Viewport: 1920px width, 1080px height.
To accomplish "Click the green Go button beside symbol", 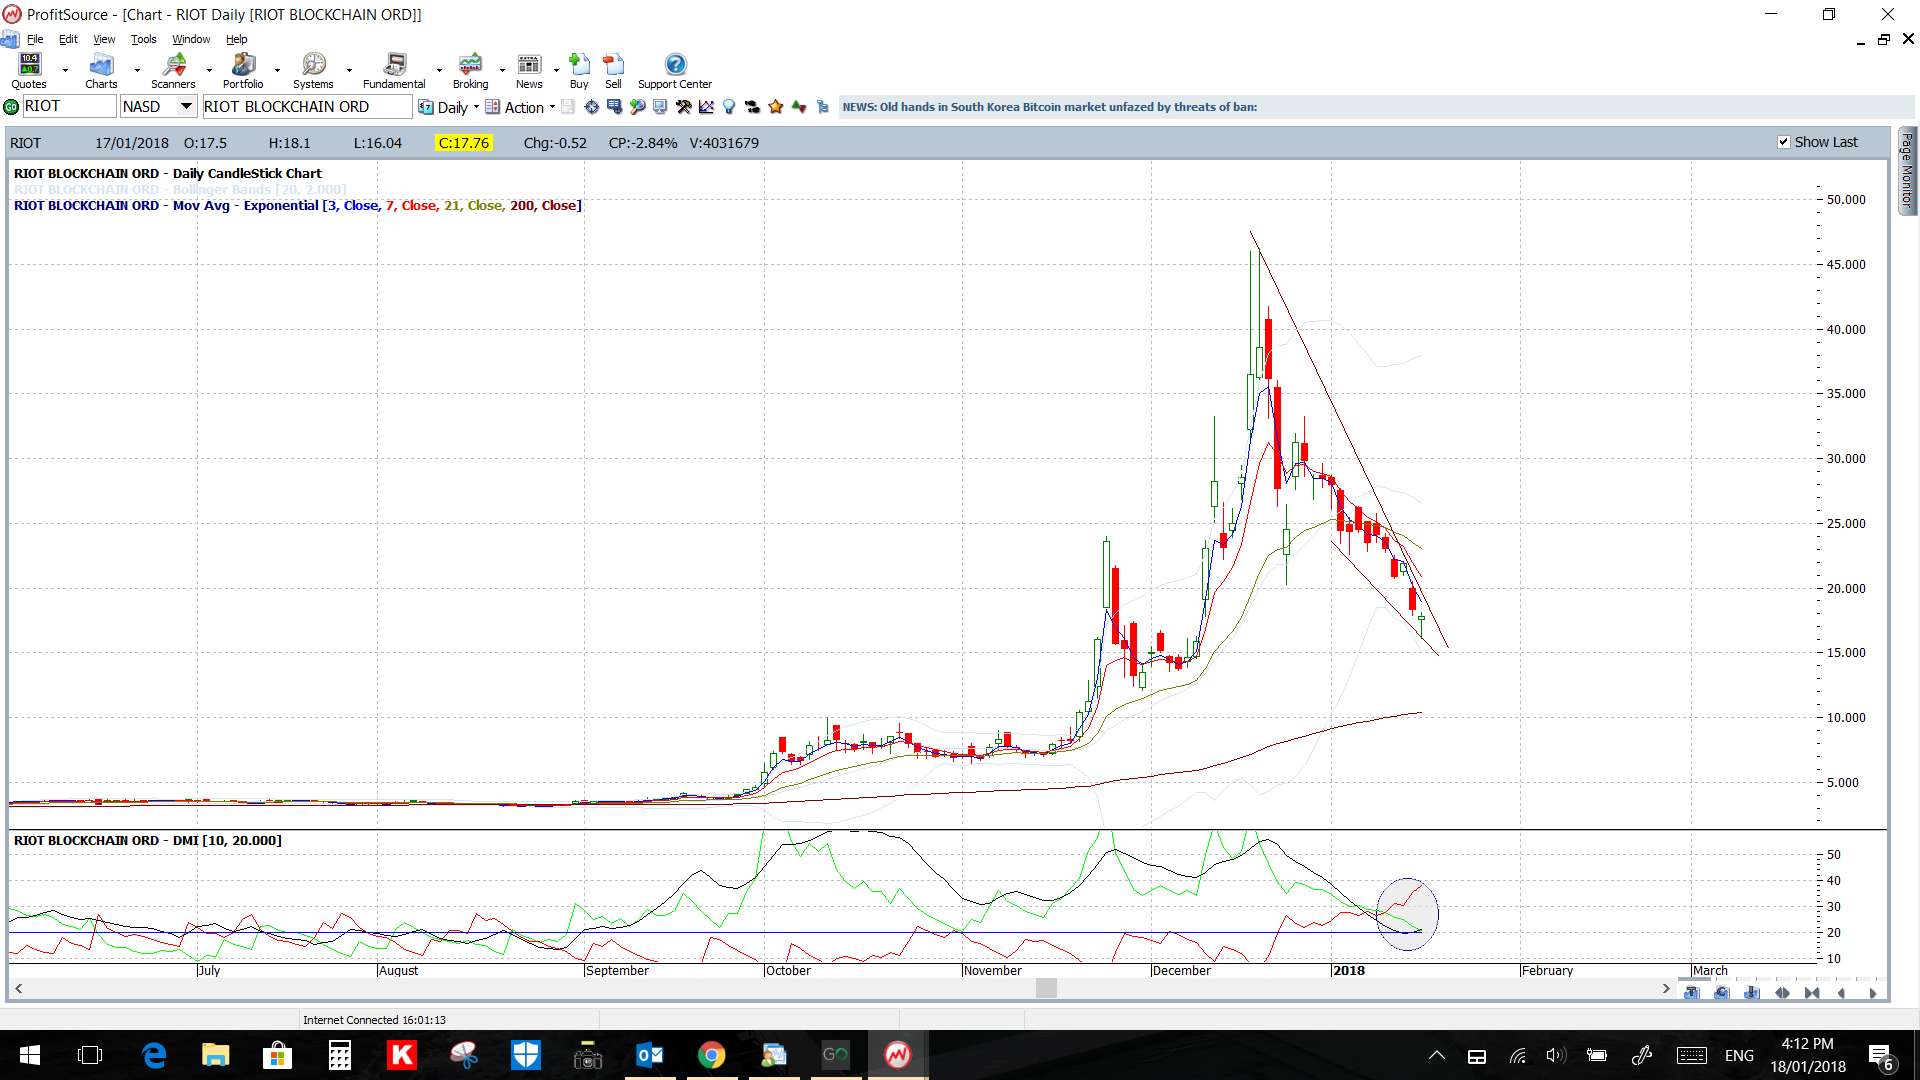I will (11, 107).
